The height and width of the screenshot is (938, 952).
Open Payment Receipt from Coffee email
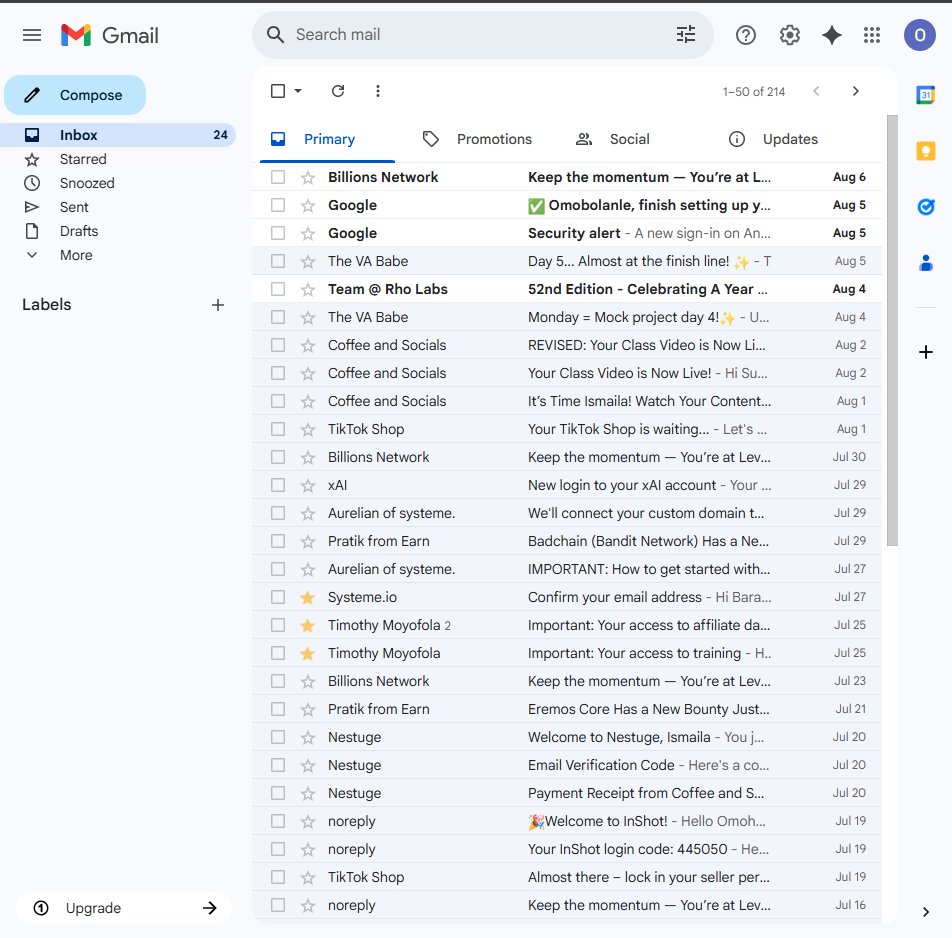click(568, 794)
